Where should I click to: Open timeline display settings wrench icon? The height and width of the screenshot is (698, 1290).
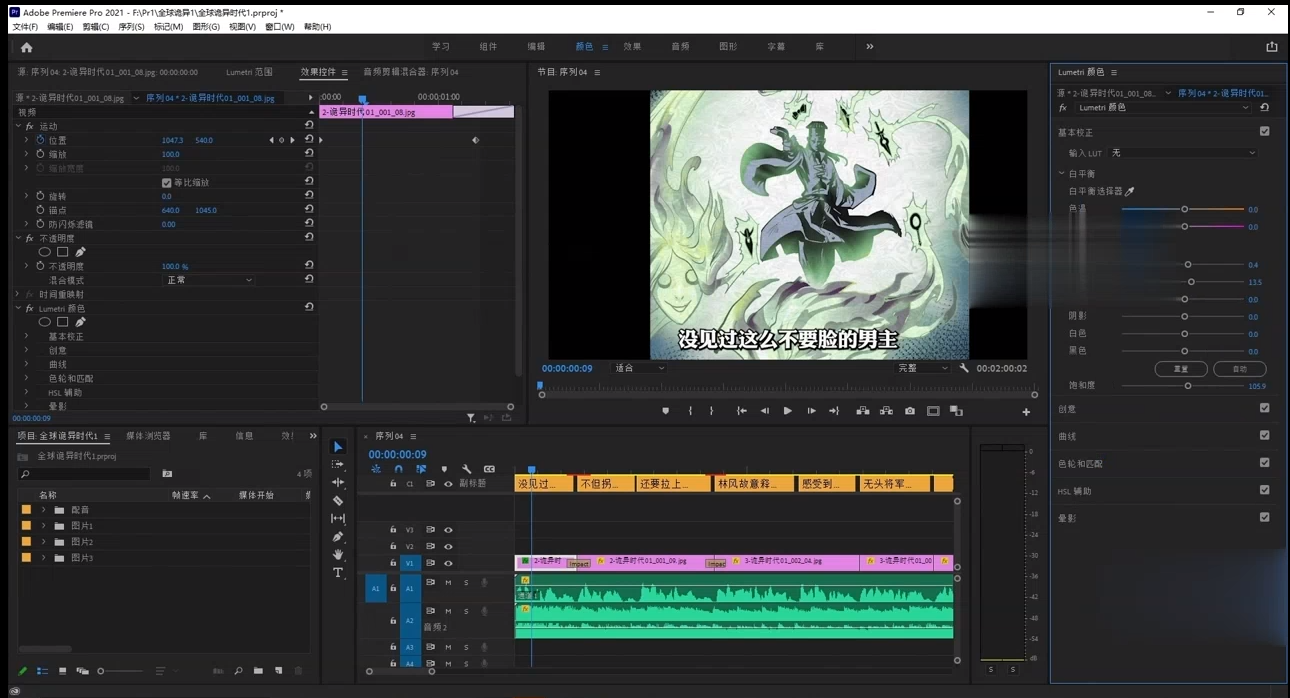(466, 469)
